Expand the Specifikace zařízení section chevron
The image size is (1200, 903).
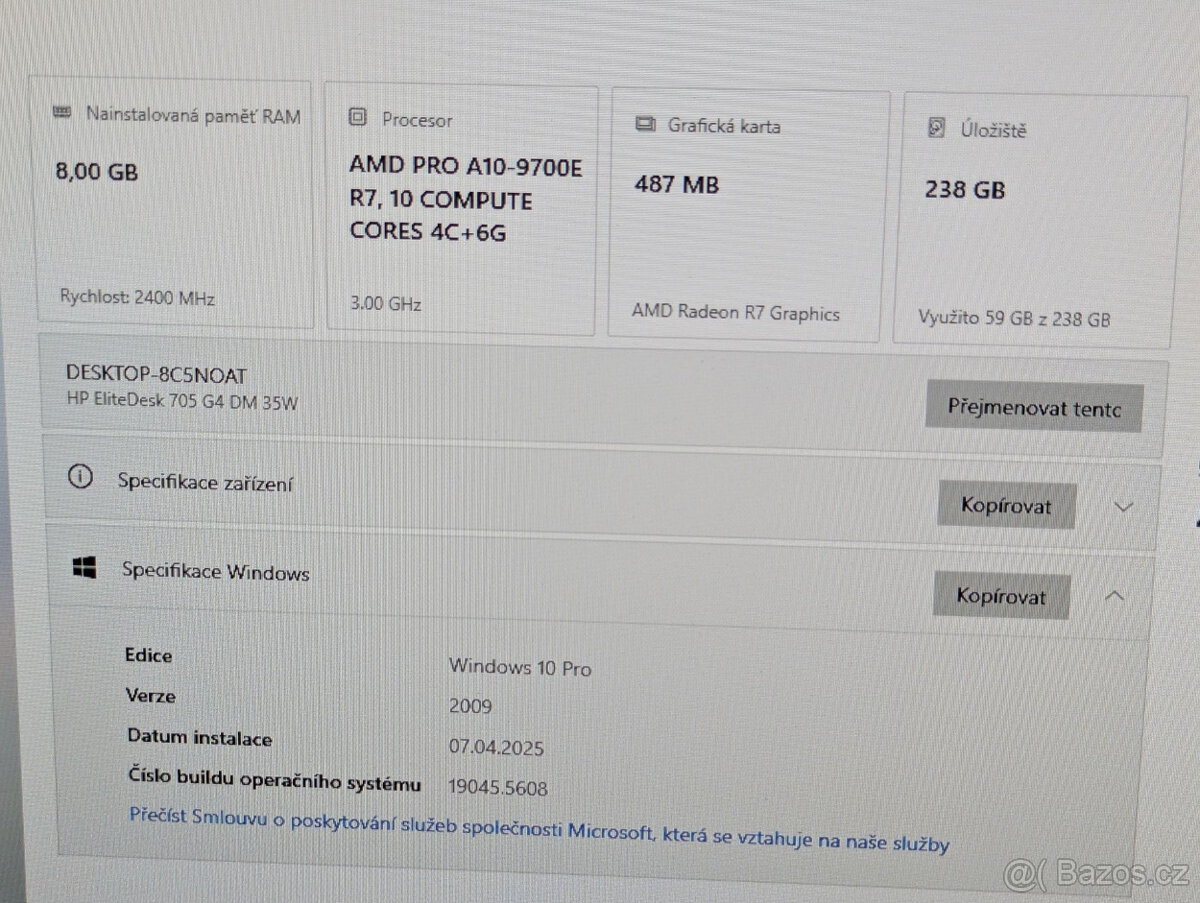point(1123,506)
